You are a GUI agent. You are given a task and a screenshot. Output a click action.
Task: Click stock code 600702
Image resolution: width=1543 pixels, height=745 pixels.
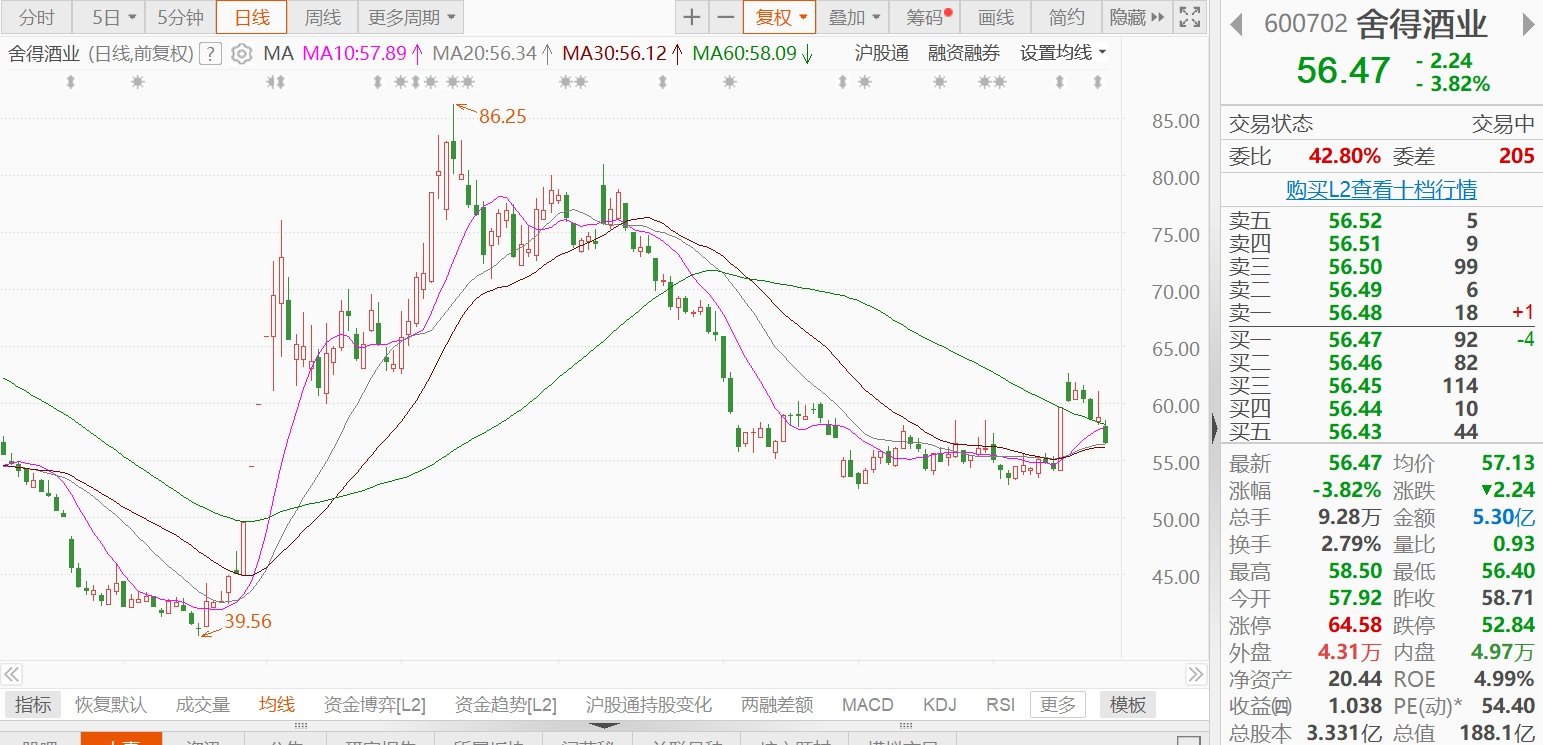[1306, 23]
